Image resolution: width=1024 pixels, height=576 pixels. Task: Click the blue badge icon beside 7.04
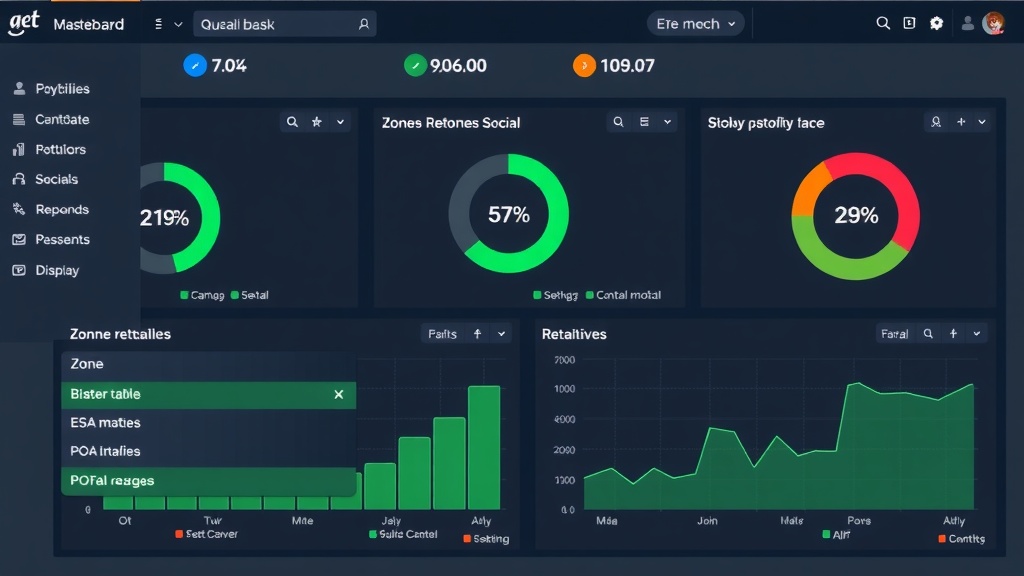[x=195, y=66]
